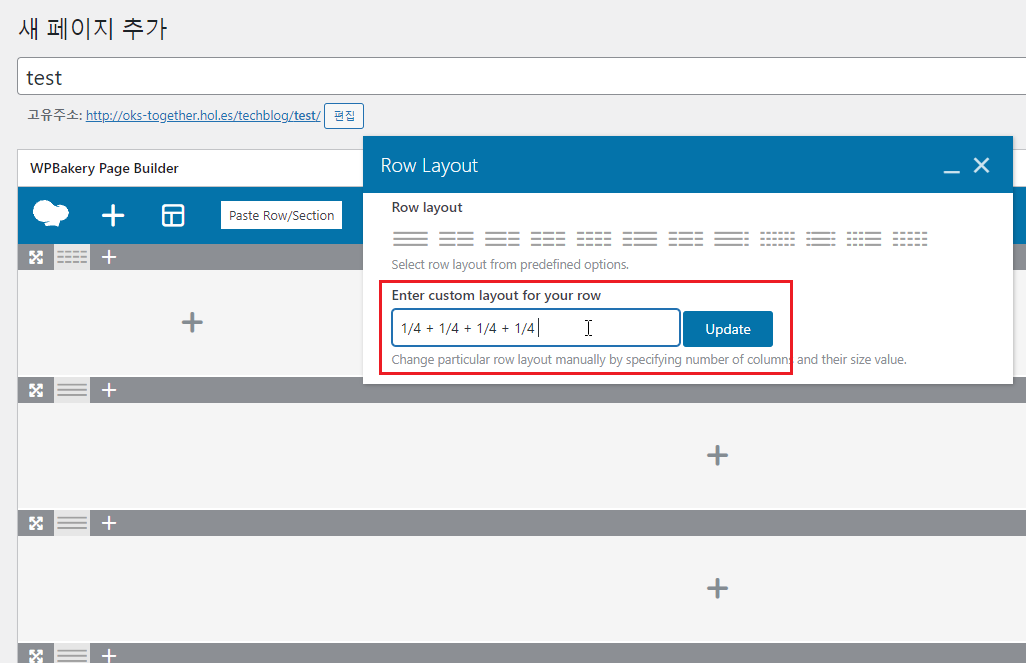This screenshot has height=663, width=1026.
Task: Select the 1/6 + 2/3 + 1/6 row layout
Action: pos(821,239)
